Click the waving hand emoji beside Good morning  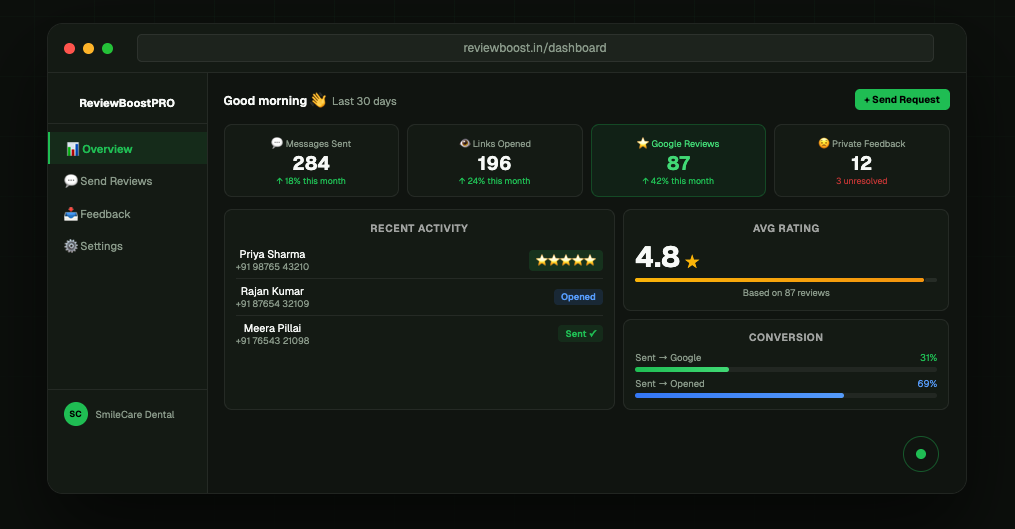[x=318, y=100]
